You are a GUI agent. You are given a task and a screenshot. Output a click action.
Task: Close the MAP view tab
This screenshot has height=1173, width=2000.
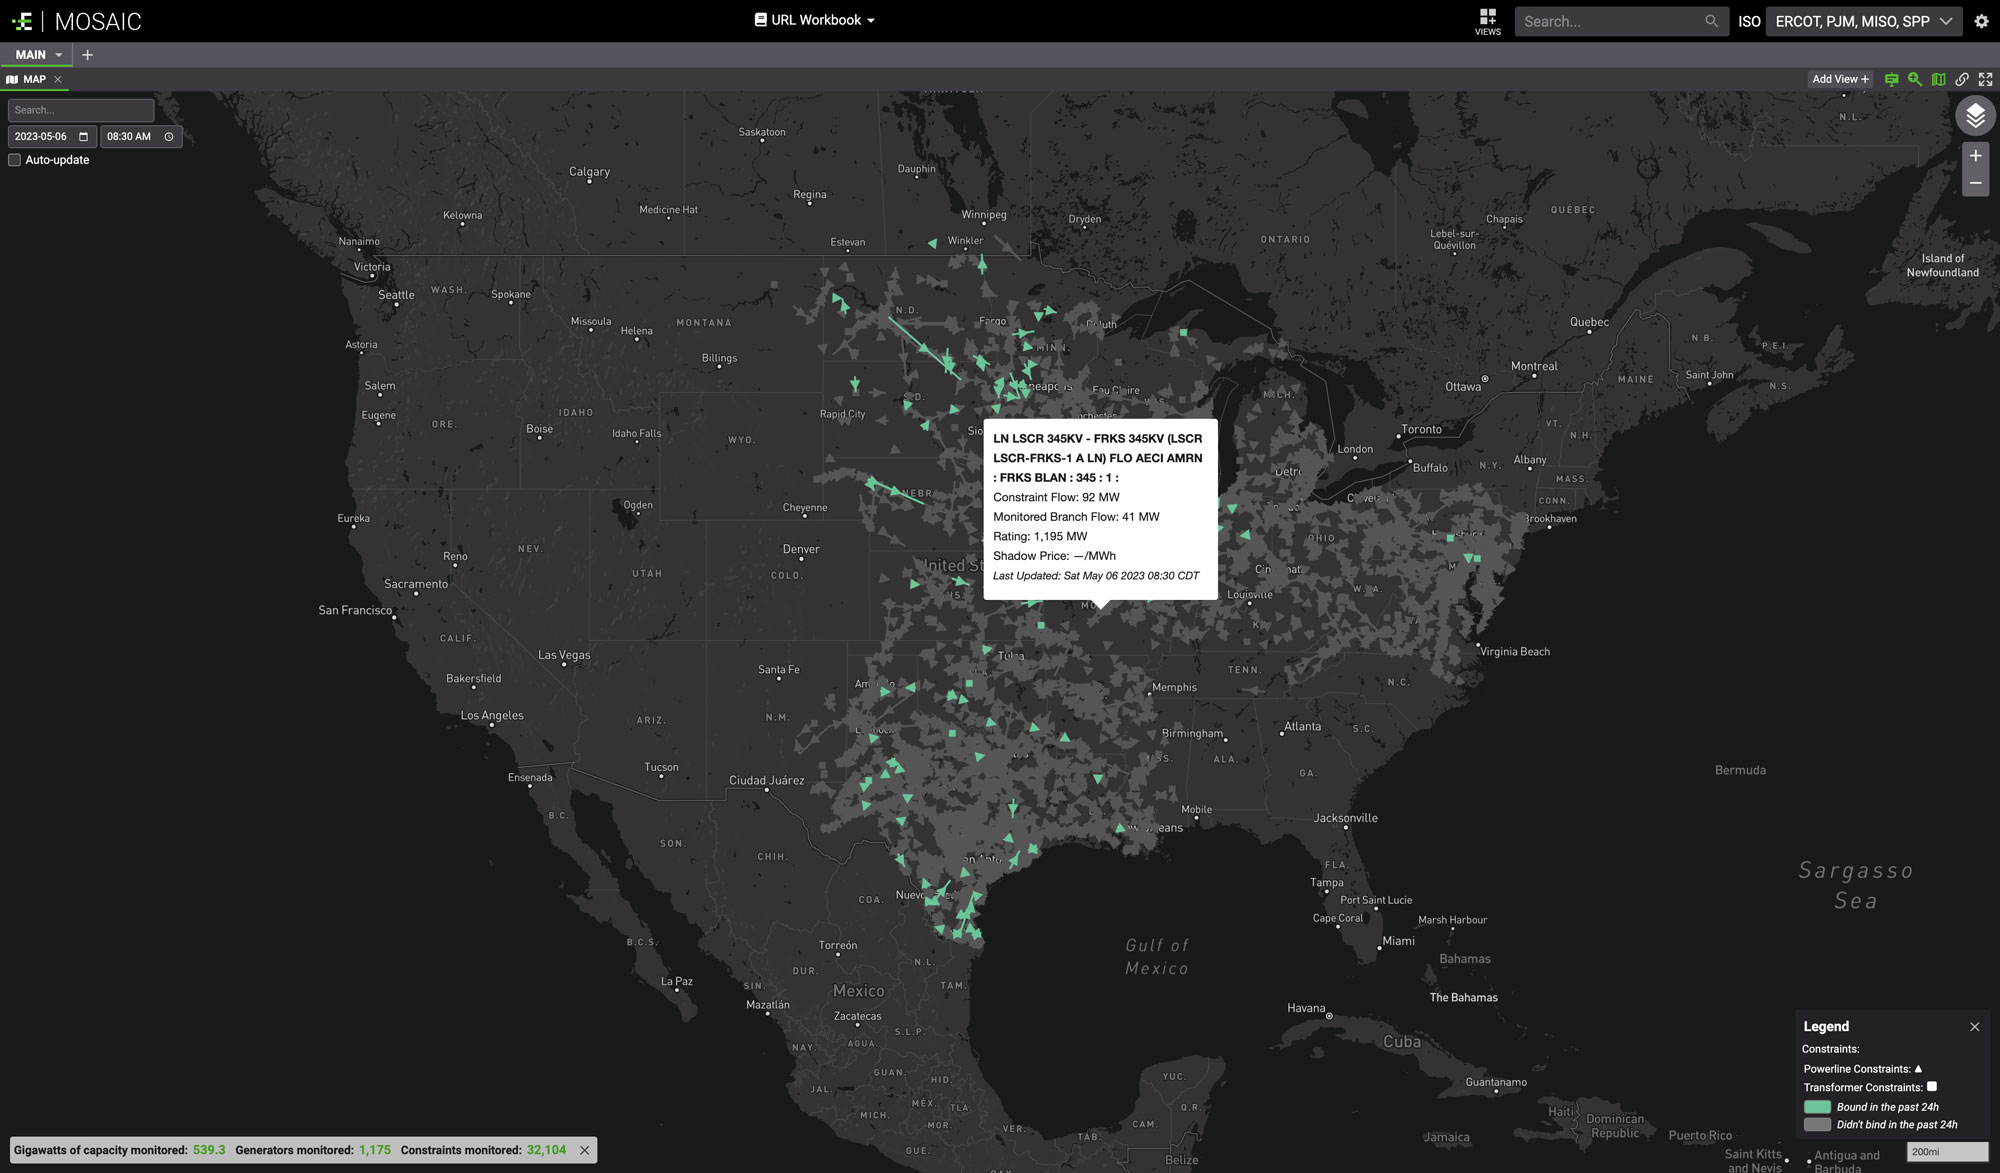click(x=58, y=79)
